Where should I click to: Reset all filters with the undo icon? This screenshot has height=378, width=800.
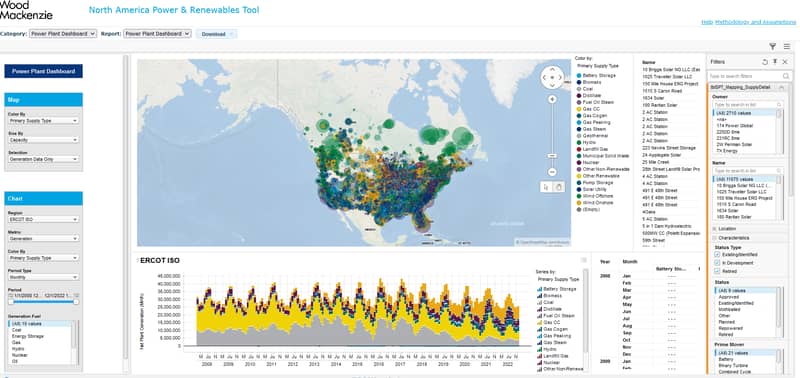[x=765, y=62]
